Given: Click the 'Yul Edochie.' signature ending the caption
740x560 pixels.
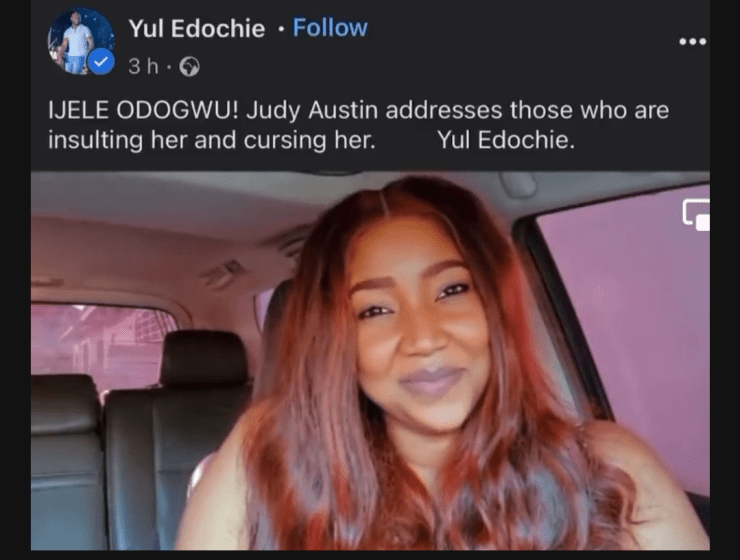Looking at the screenshot, I should pos(506,140).
